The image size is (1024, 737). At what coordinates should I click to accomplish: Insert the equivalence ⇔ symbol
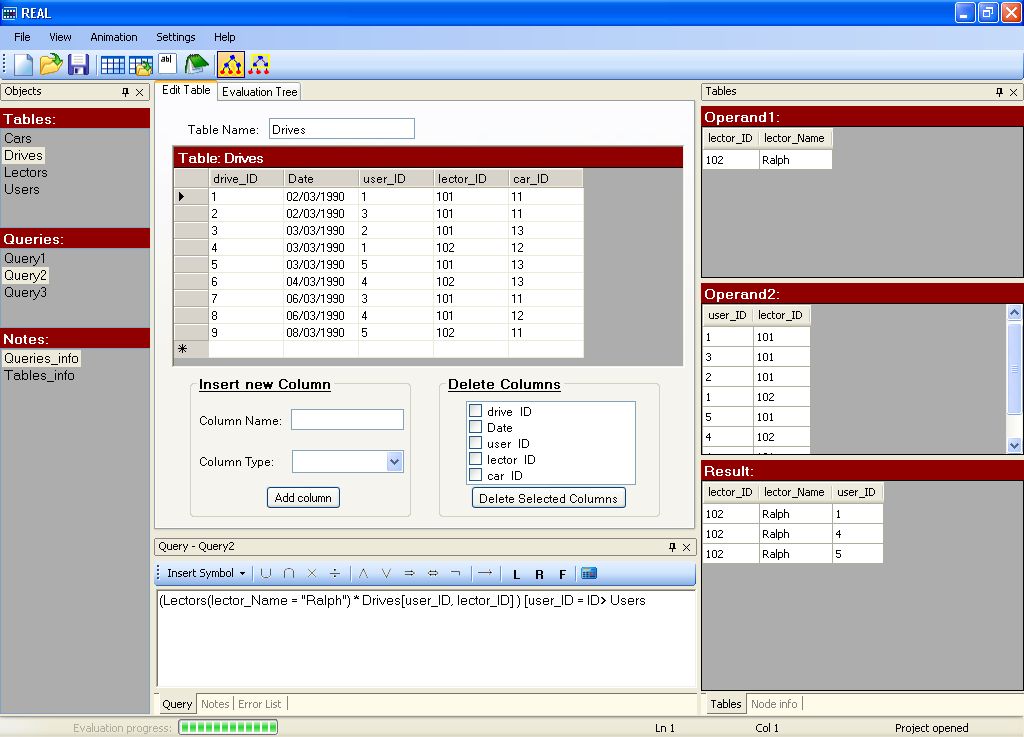[x=432, y=573]
